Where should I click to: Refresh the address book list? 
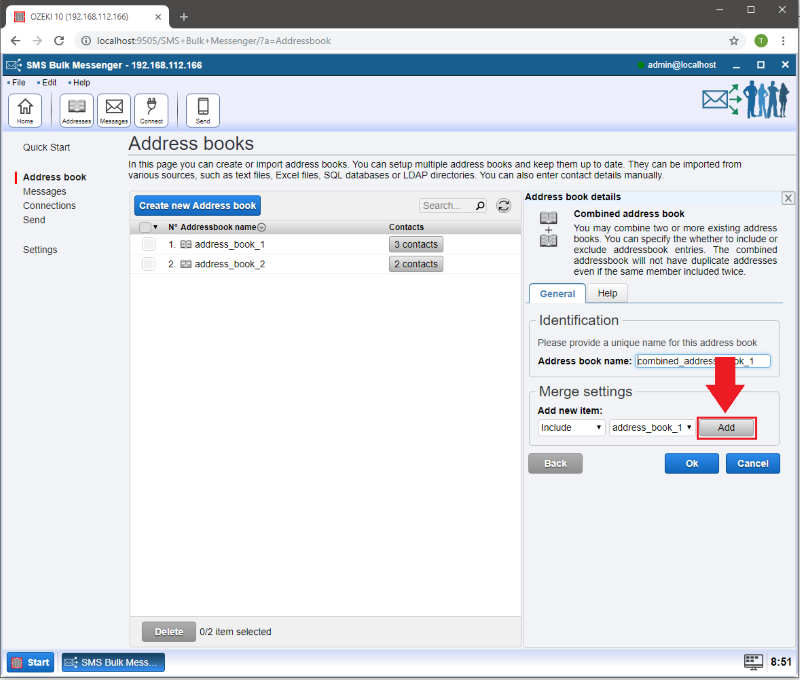click(x=504, y=205)
